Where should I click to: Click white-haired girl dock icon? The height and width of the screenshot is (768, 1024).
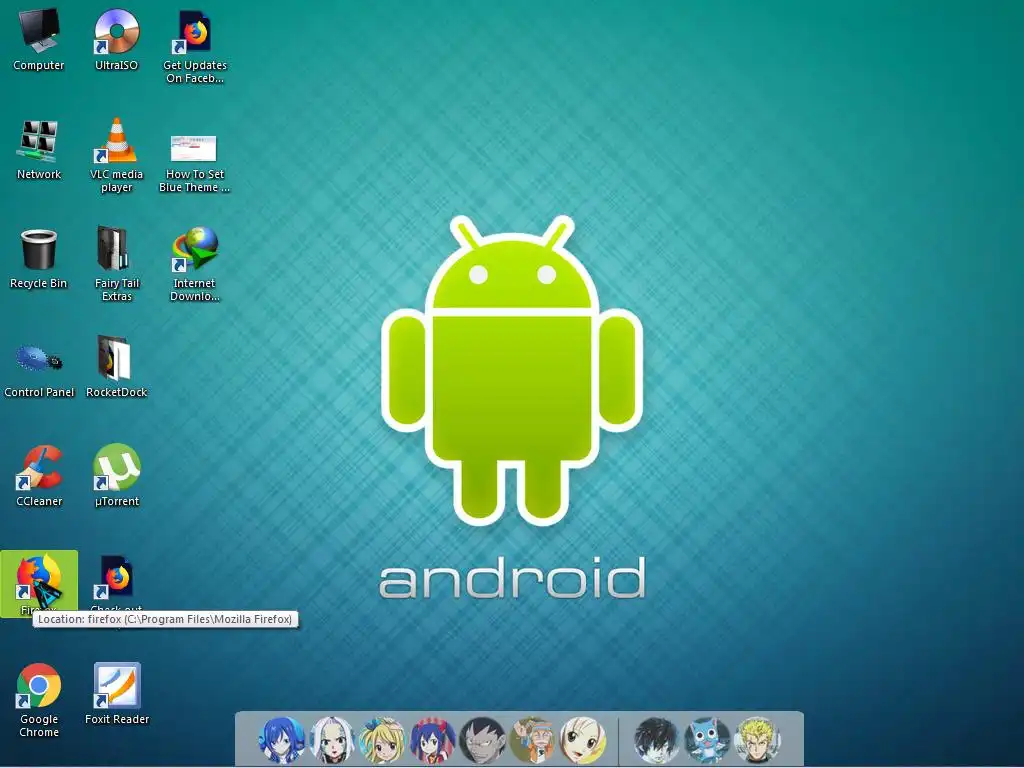tap(332, 741)
